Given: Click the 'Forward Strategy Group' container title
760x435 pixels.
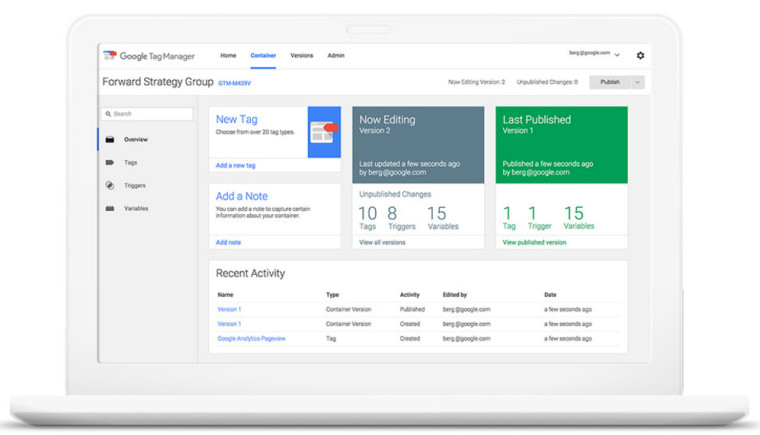Looking at the screenshot, I should tap(158, 82).
